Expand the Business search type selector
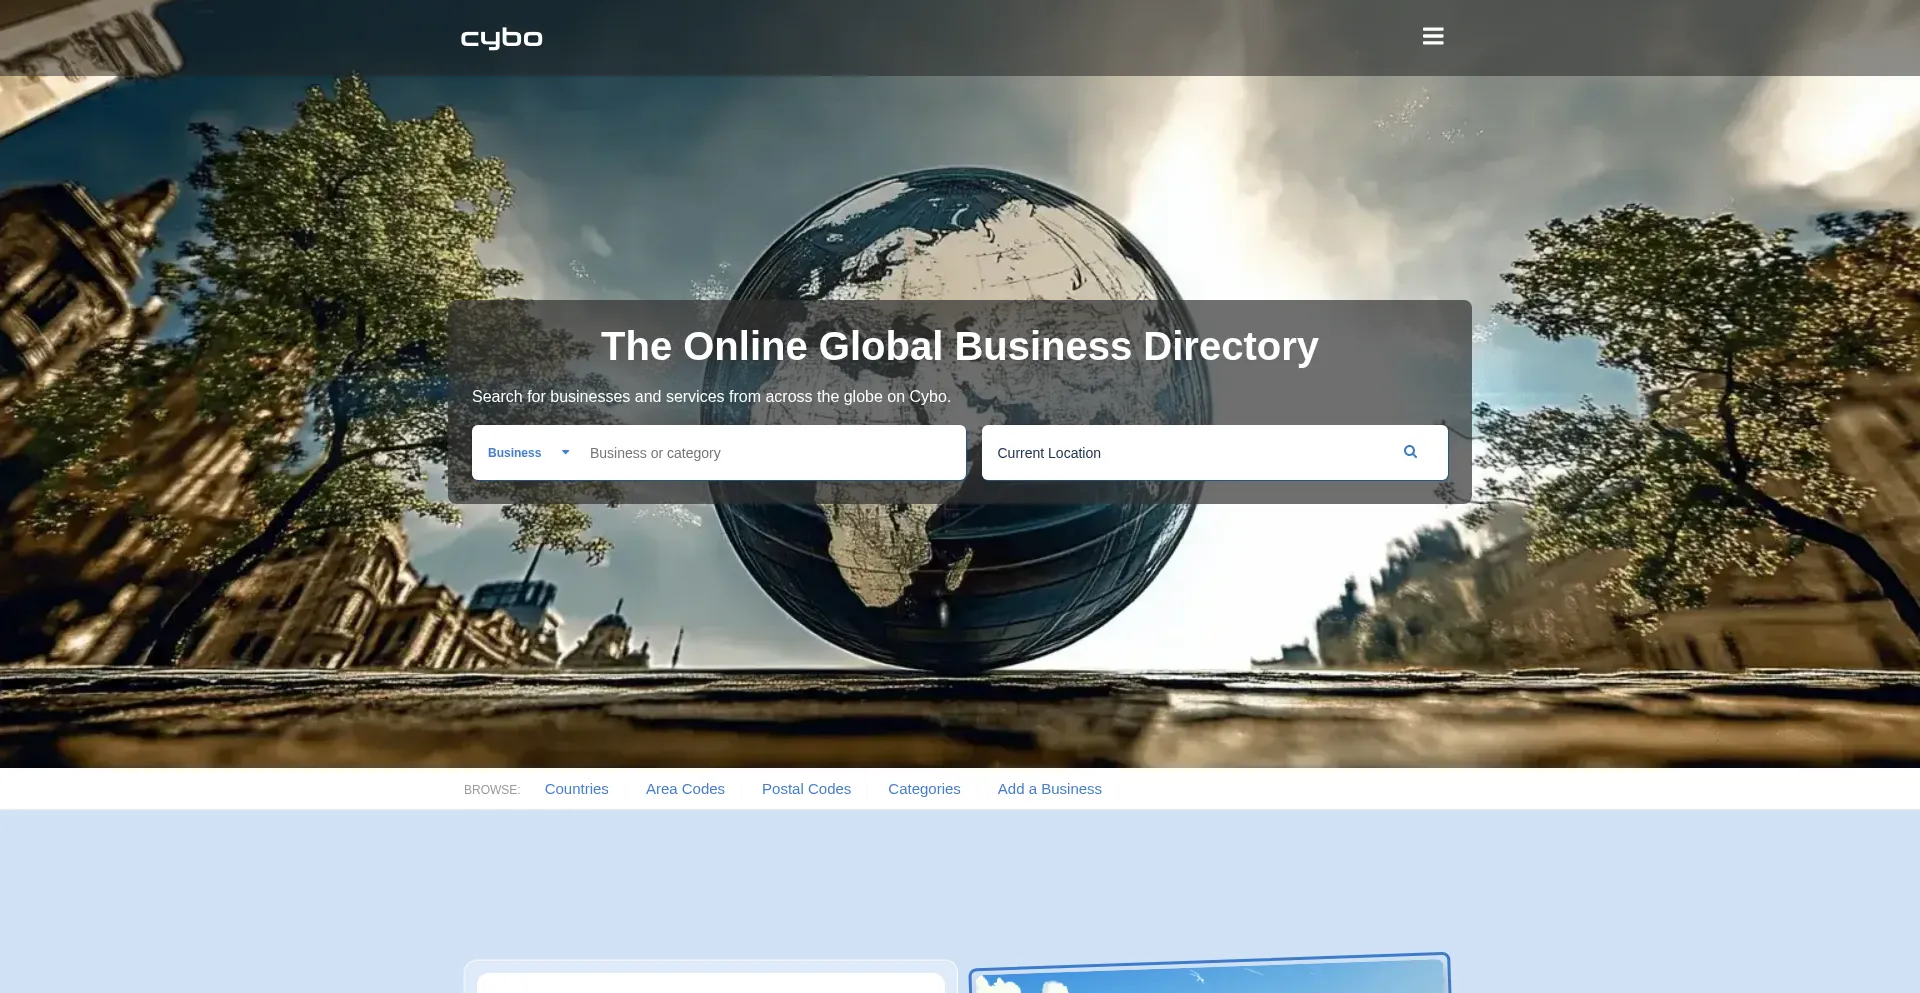 click(x=516, y=453)
